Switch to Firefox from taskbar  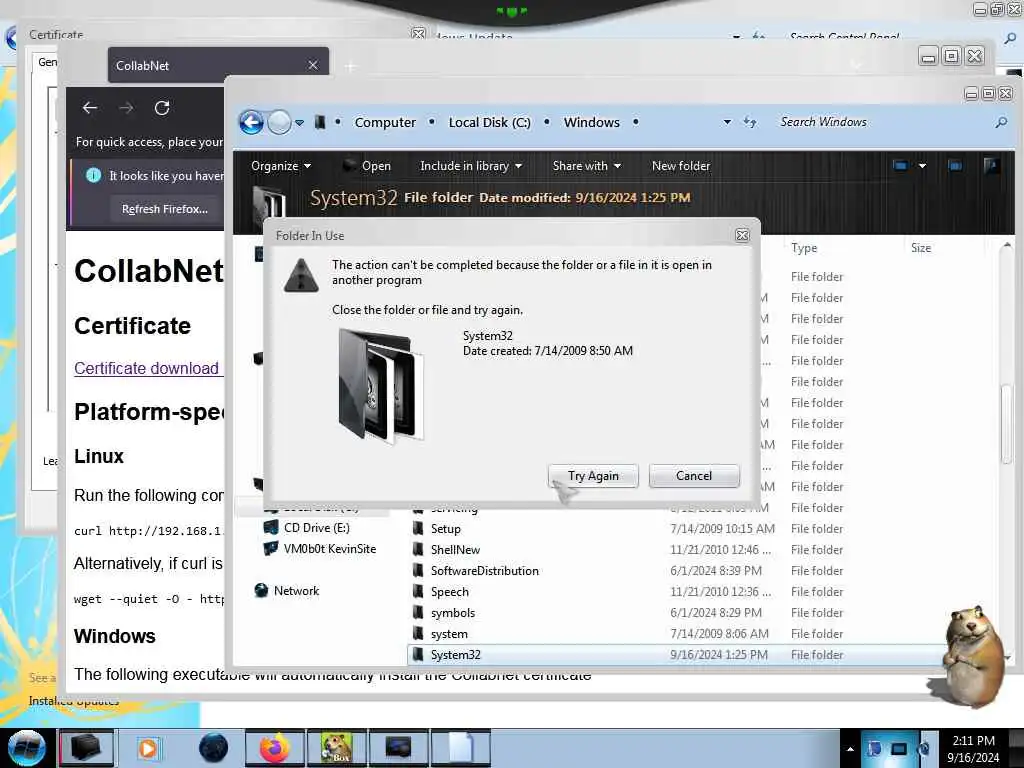[274, 748]
